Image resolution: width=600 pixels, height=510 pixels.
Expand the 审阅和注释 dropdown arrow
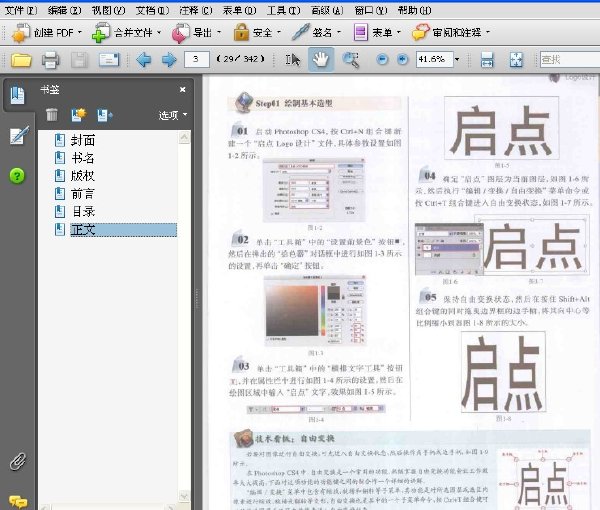tap(488, 33)
